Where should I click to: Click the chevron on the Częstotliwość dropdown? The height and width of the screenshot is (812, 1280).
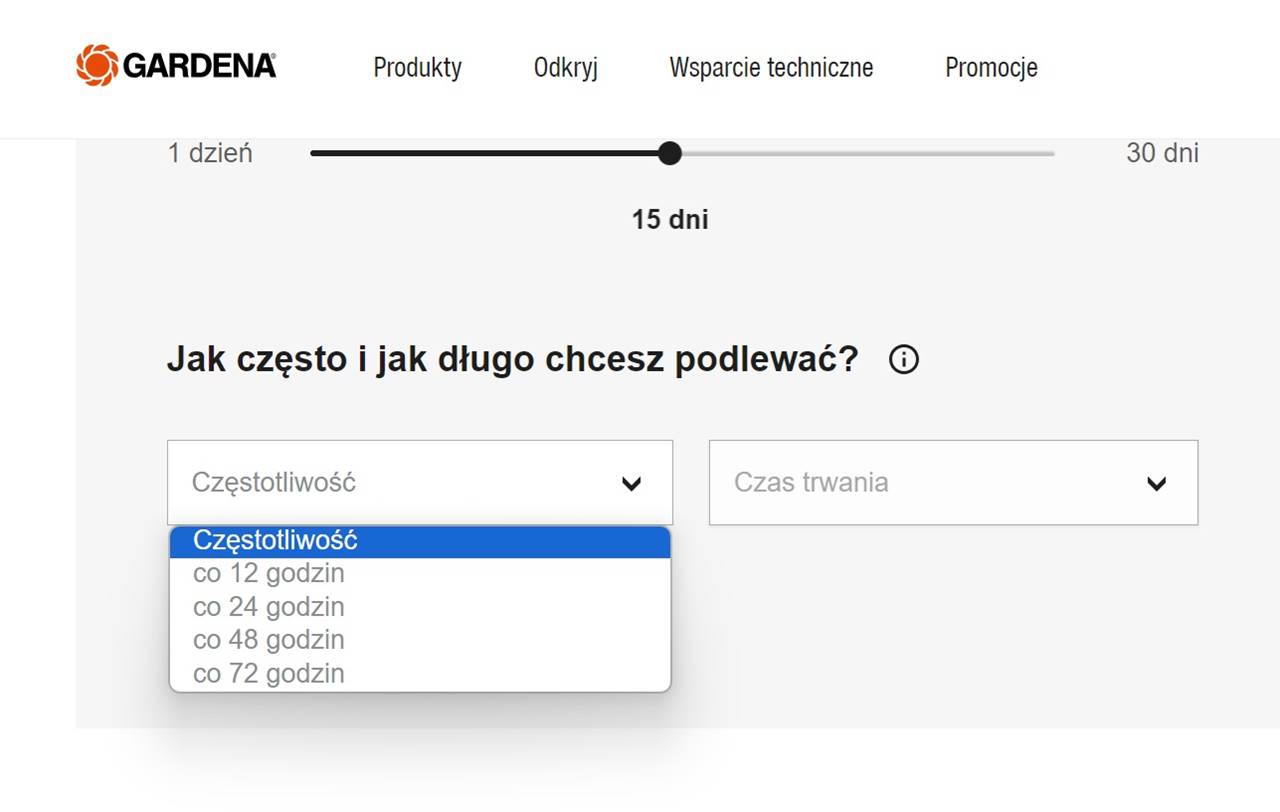[632, 483]
